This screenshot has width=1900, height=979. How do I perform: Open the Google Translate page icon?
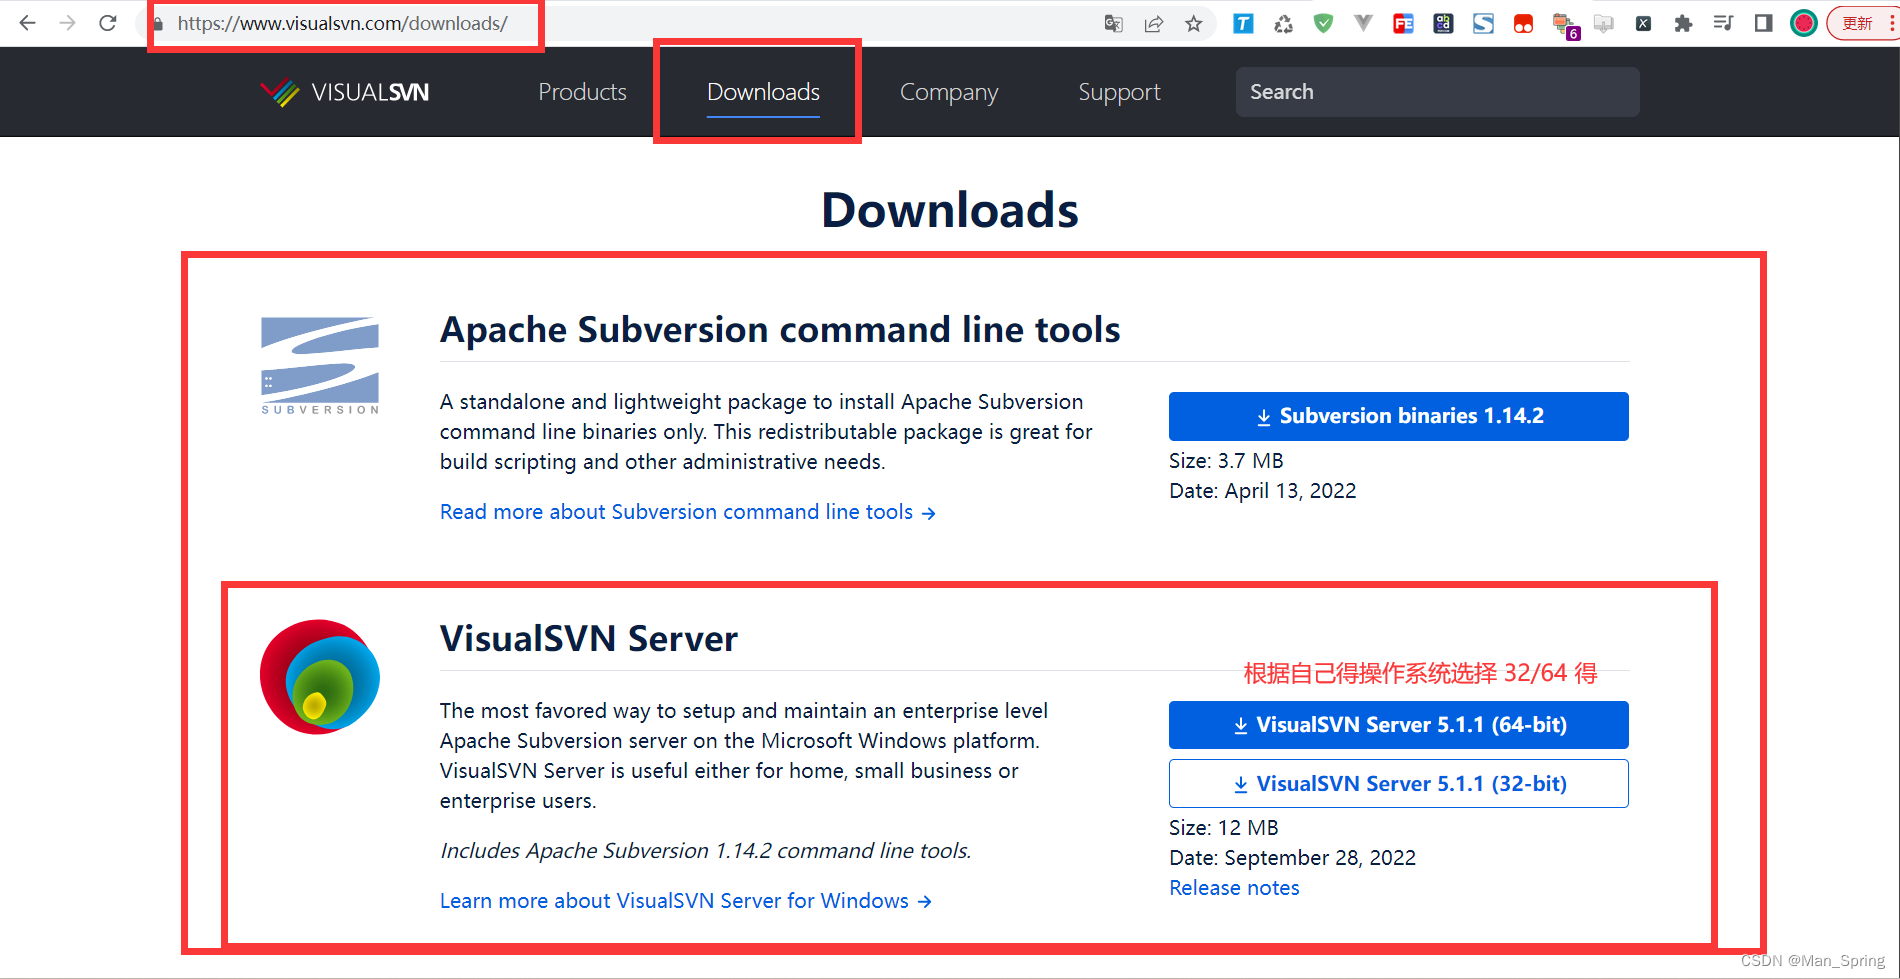1113,23
